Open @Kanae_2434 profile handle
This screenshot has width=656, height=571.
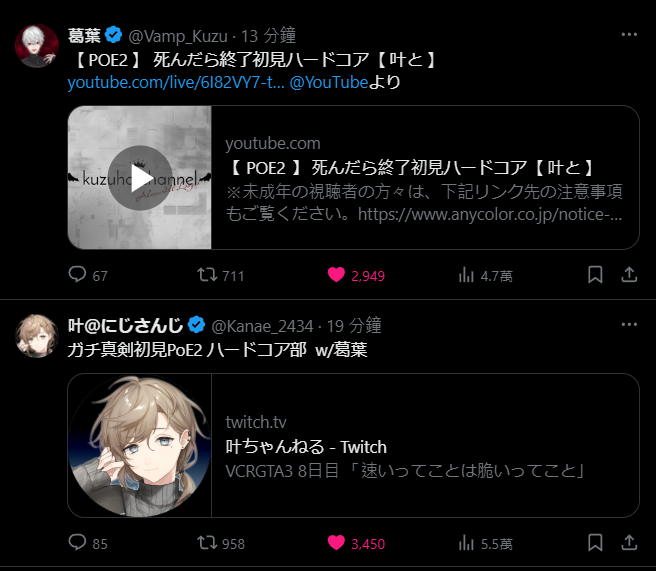point(262,326)
